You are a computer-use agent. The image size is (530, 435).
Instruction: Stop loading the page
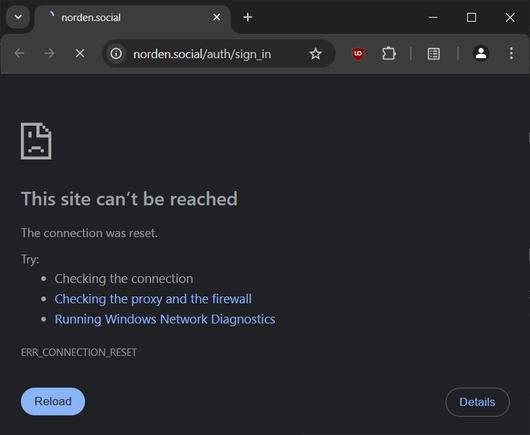(80, 53)
